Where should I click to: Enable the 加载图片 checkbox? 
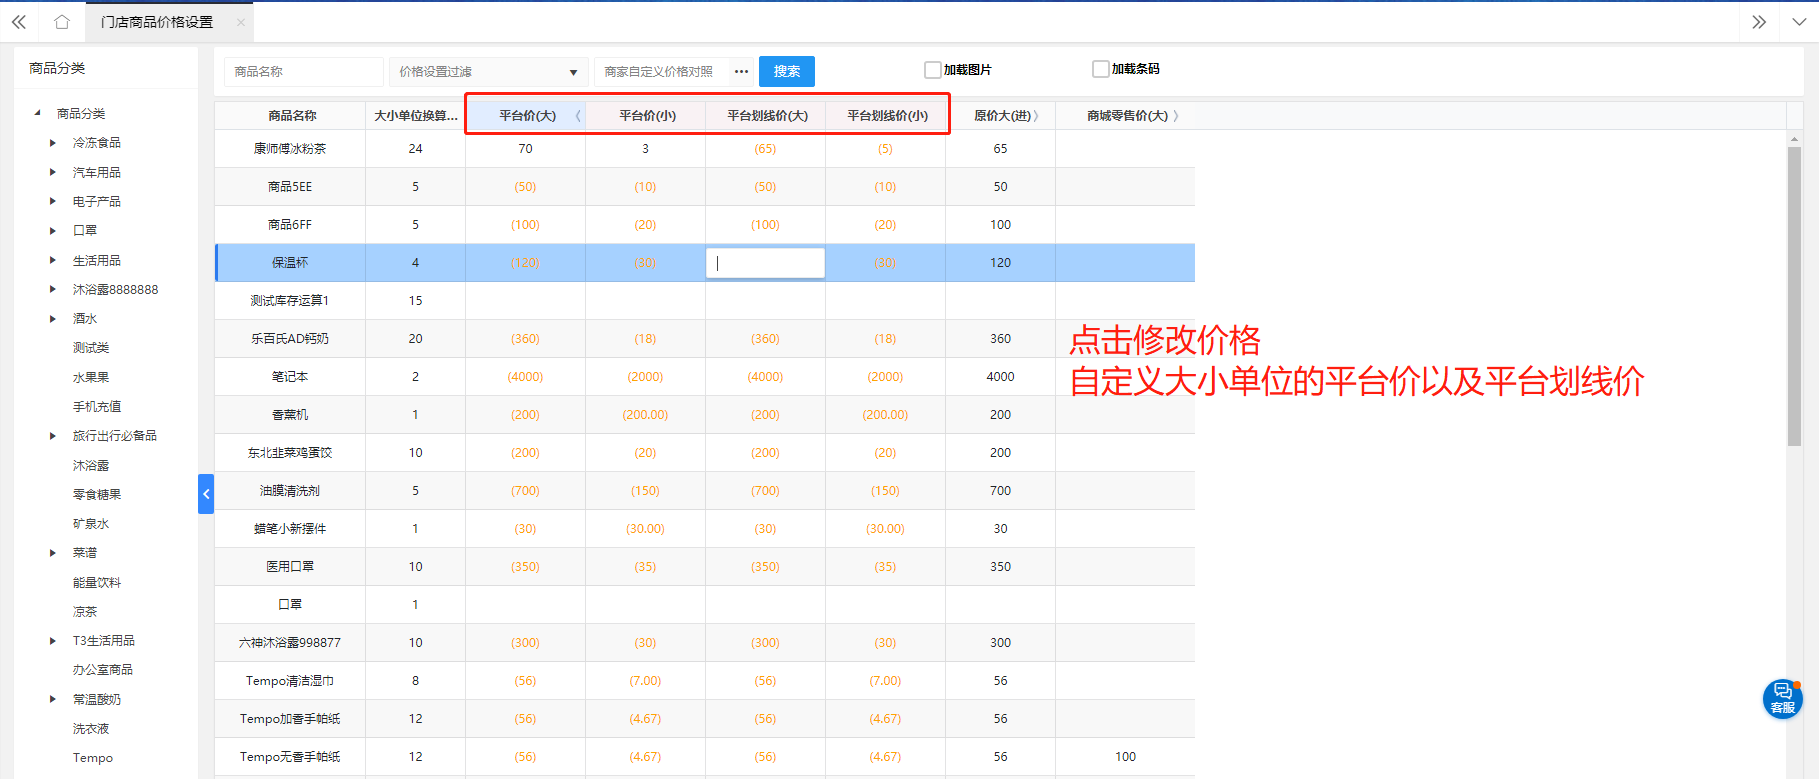(933, 70)
